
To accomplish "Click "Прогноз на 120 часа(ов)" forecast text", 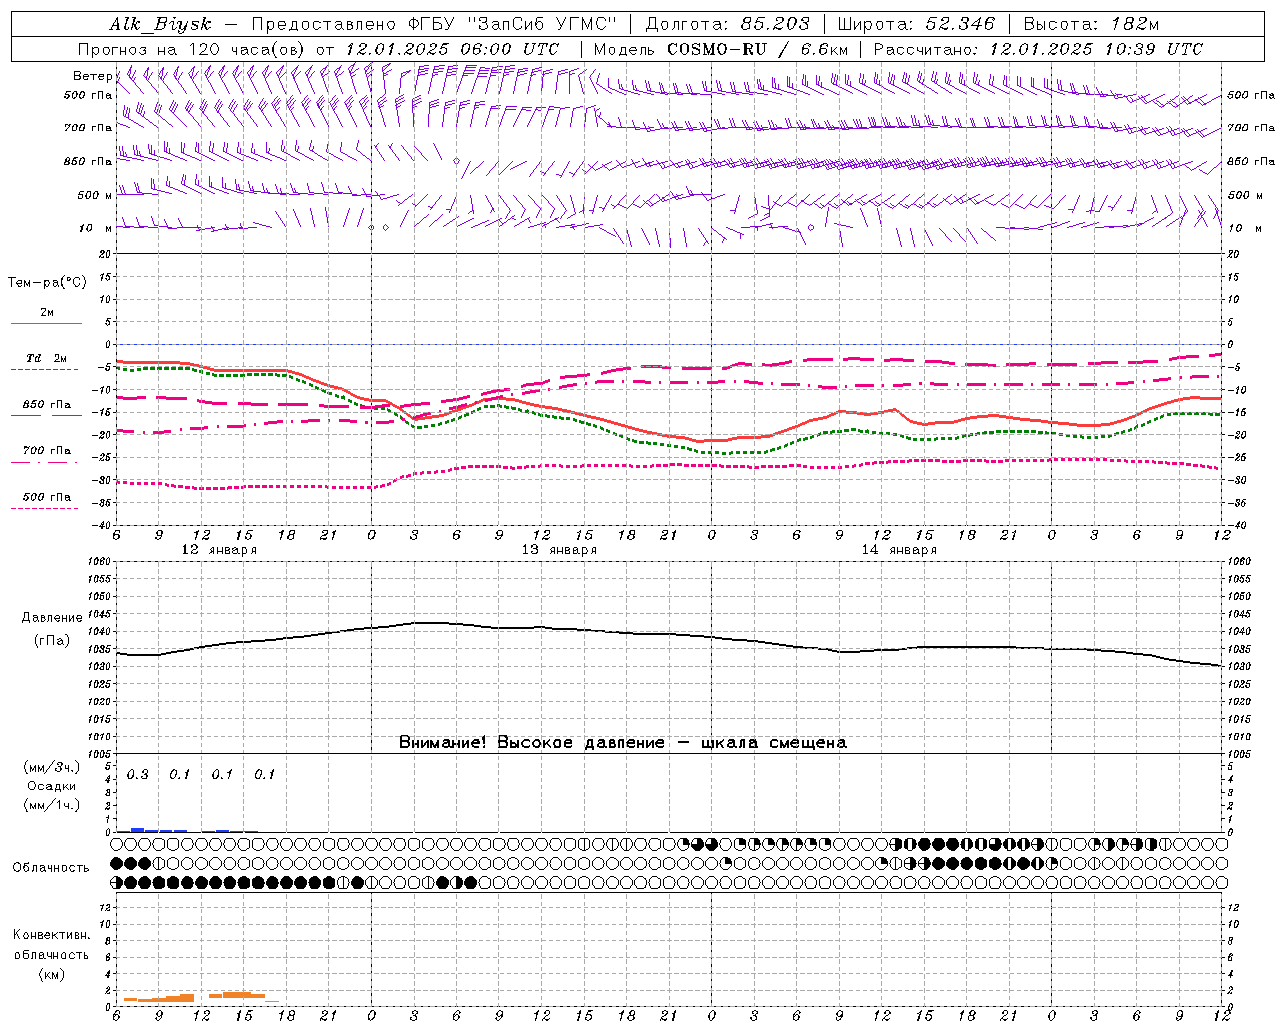I will click(192, 49).
